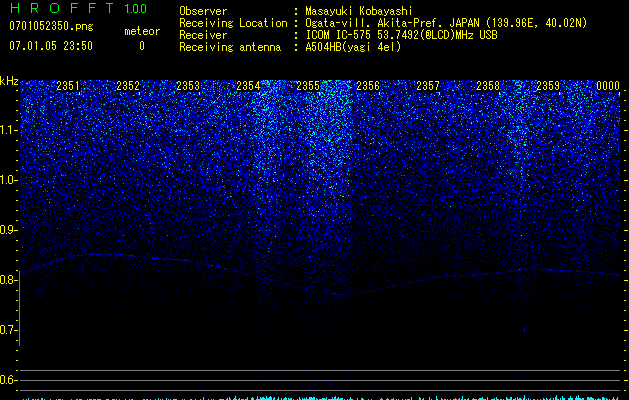629x400 pixels.
Task: Click the 2357 time marker
Action: tap(428, 86)
